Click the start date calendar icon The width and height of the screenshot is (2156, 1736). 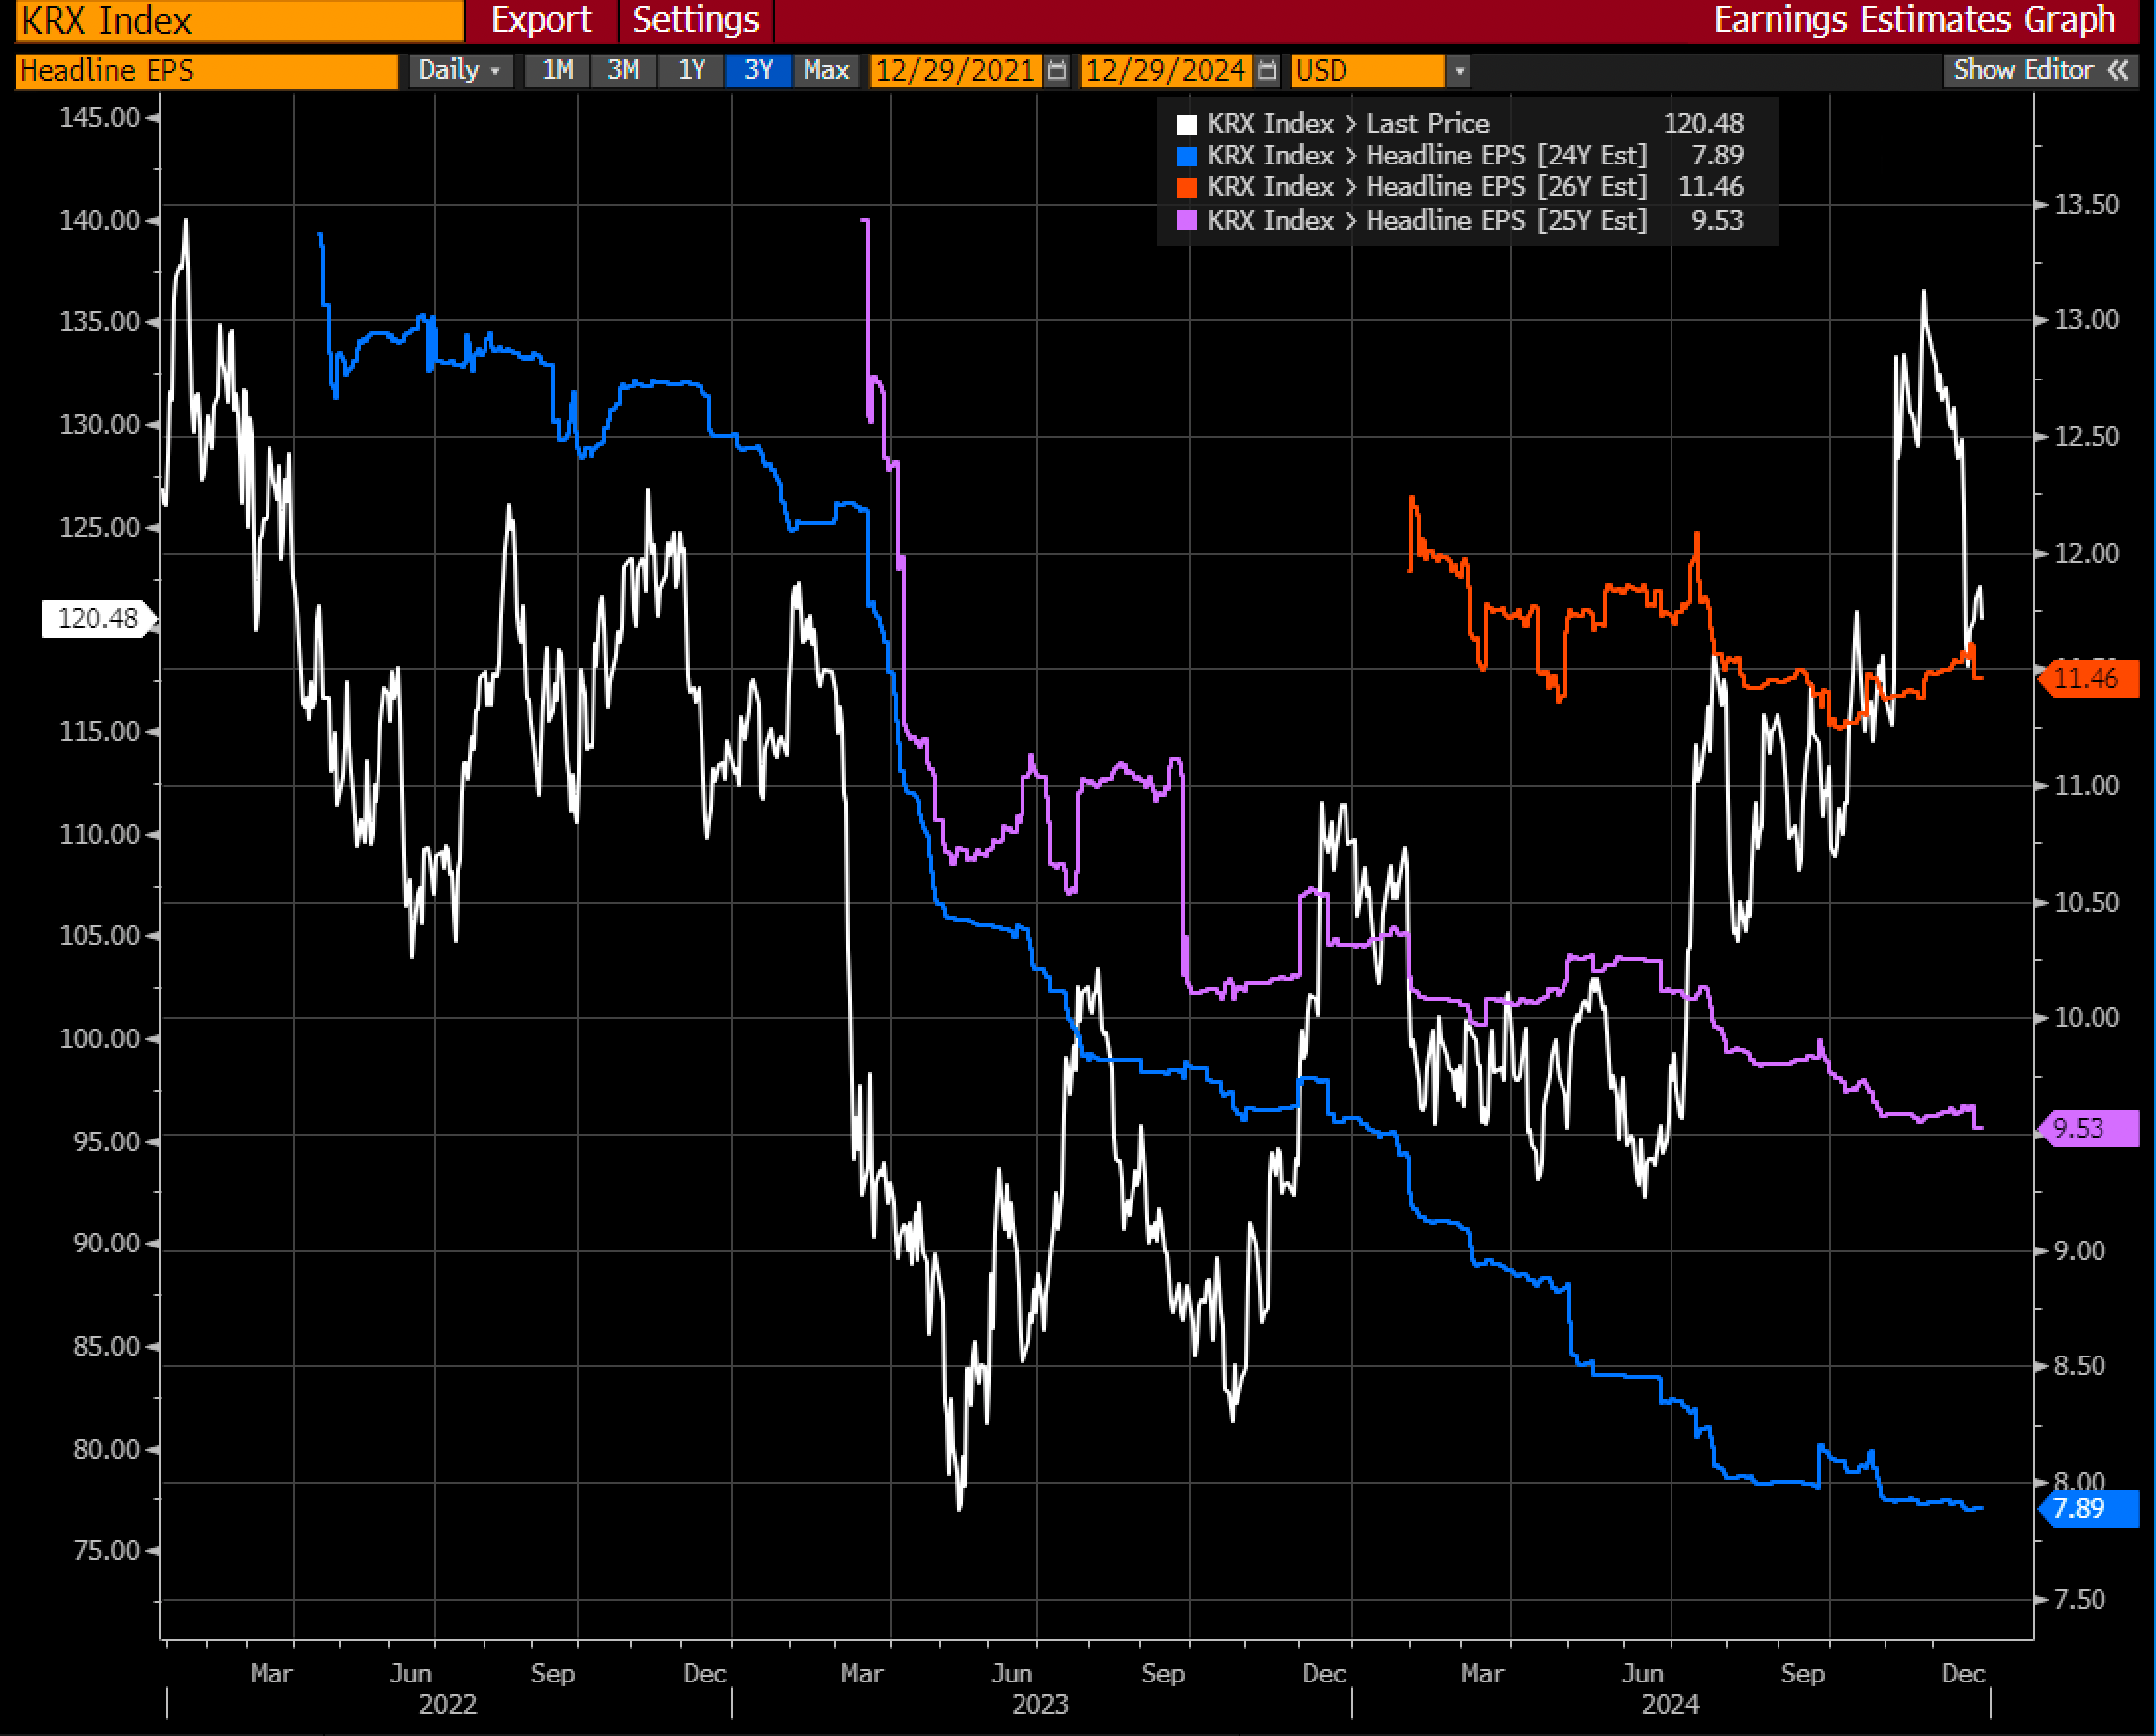1057,71
